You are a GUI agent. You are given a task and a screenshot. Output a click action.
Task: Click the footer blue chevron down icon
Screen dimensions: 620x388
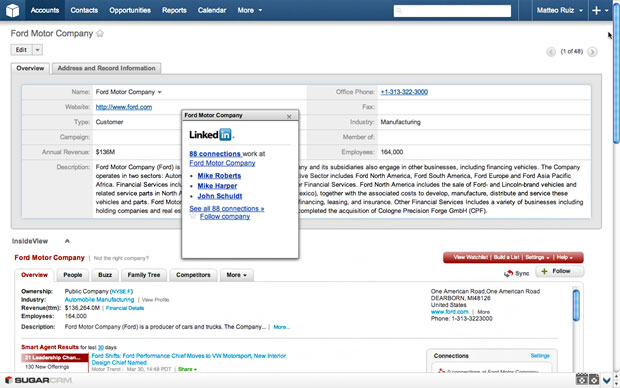(x=607, y=380)
